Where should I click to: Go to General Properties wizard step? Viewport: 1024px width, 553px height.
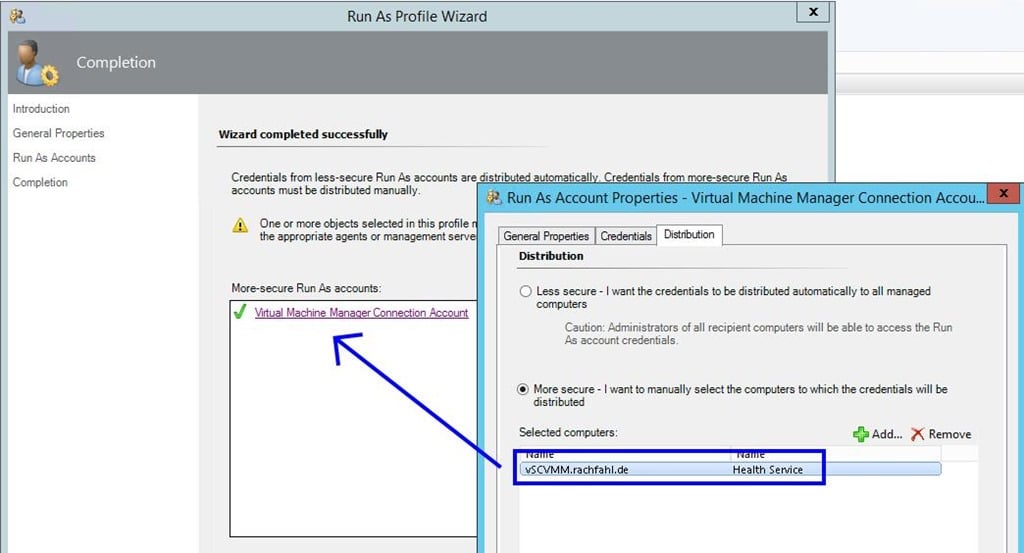(x=59, y=133)
